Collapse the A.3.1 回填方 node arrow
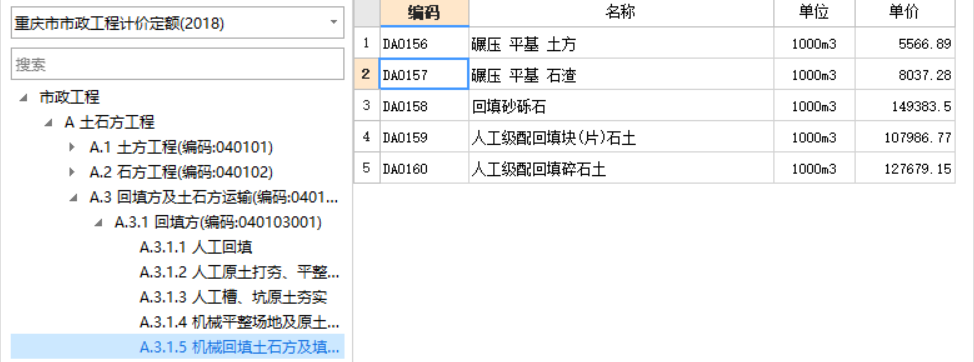 point(98,222)
